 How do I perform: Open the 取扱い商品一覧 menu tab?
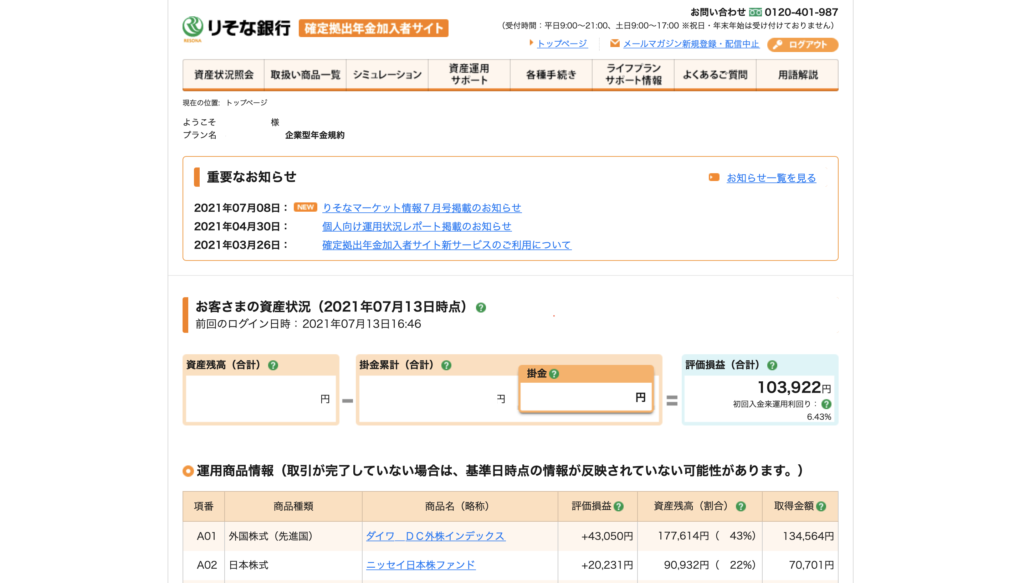pos(305,75)
